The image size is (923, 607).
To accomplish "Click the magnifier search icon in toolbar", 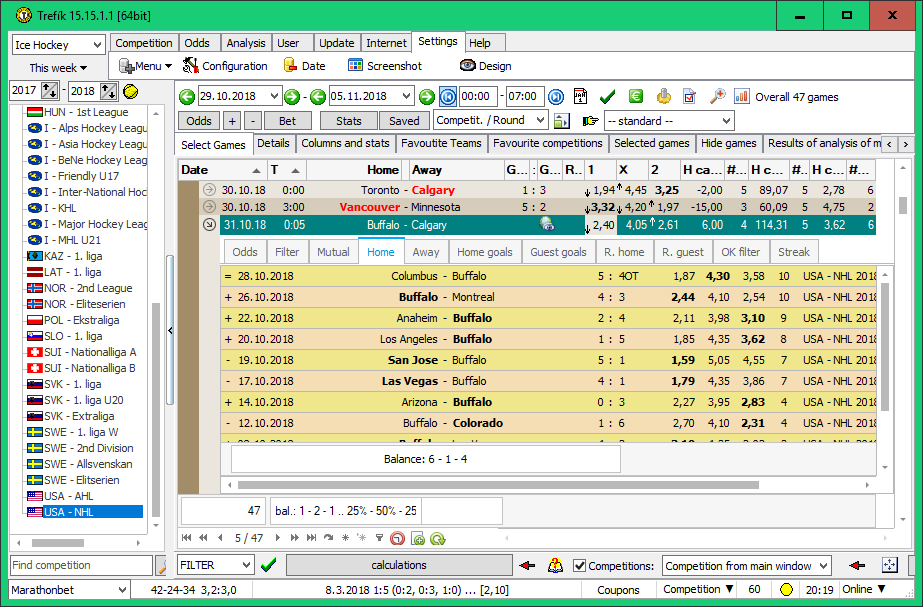I will click(717, 97).
